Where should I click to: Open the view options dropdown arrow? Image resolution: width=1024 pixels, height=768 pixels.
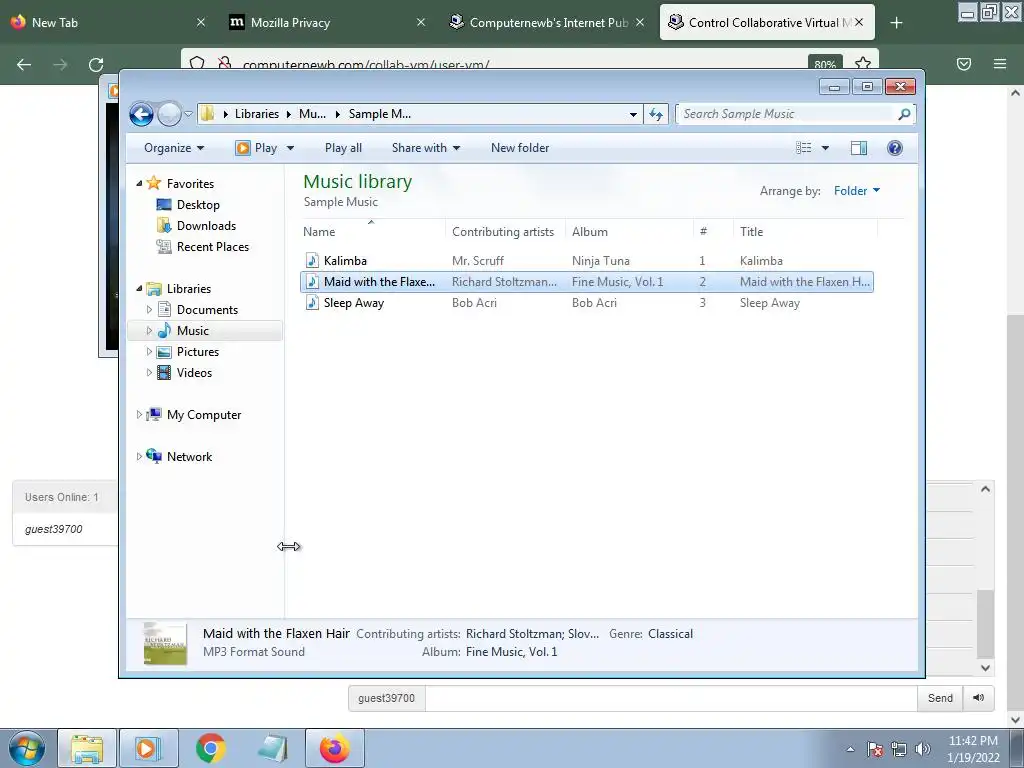[x=825, y=148]
